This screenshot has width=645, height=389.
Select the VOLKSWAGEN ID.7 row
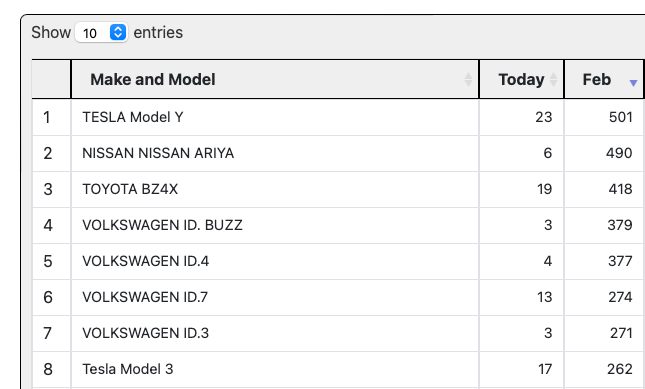[338, 297]
